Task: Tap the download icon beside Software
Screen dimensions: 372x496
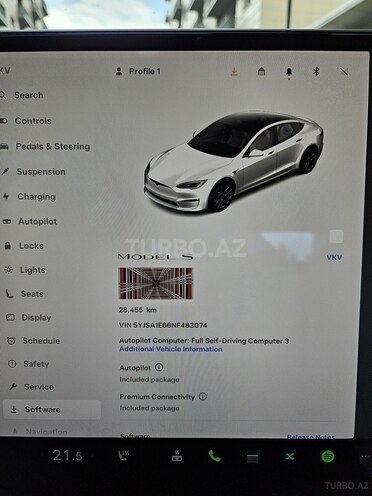Action: (x=14, y=409)
